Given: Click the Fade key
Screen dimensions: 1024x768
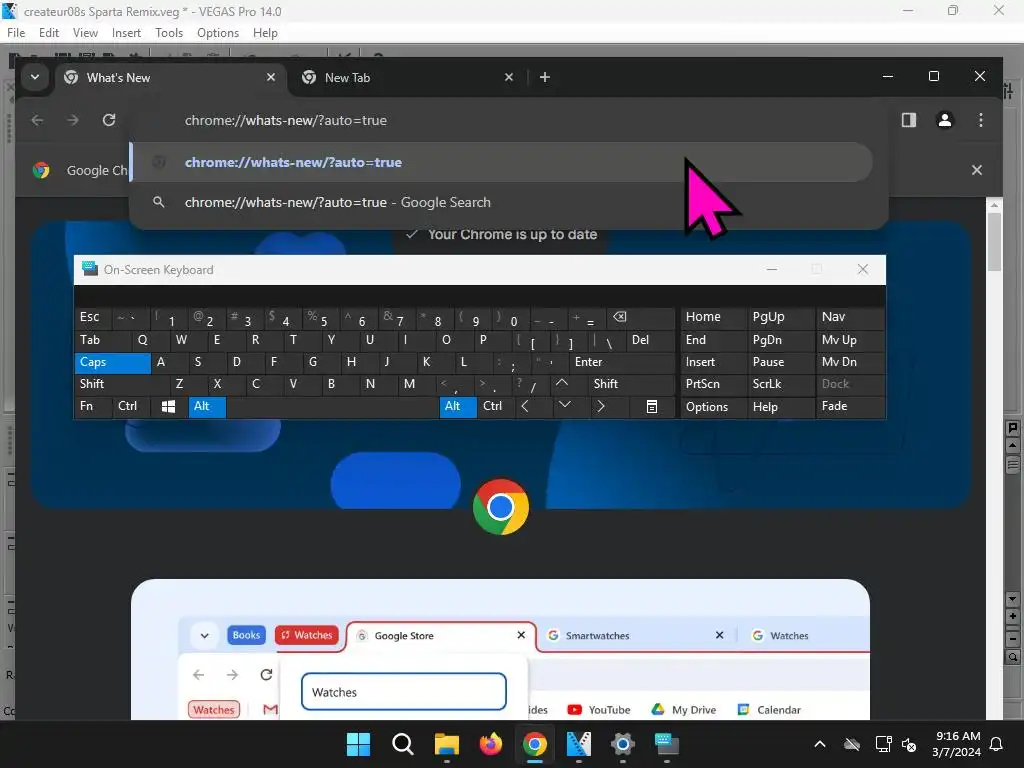Looking at the screenshot, I should 850,406.
